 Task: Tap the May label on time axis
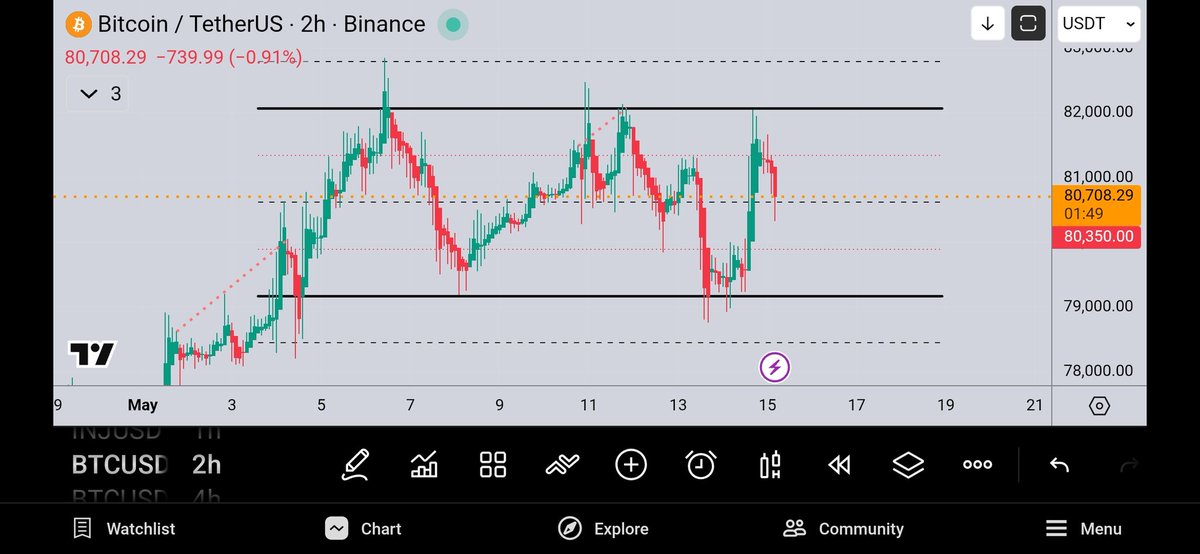click(x=143, y=405)
